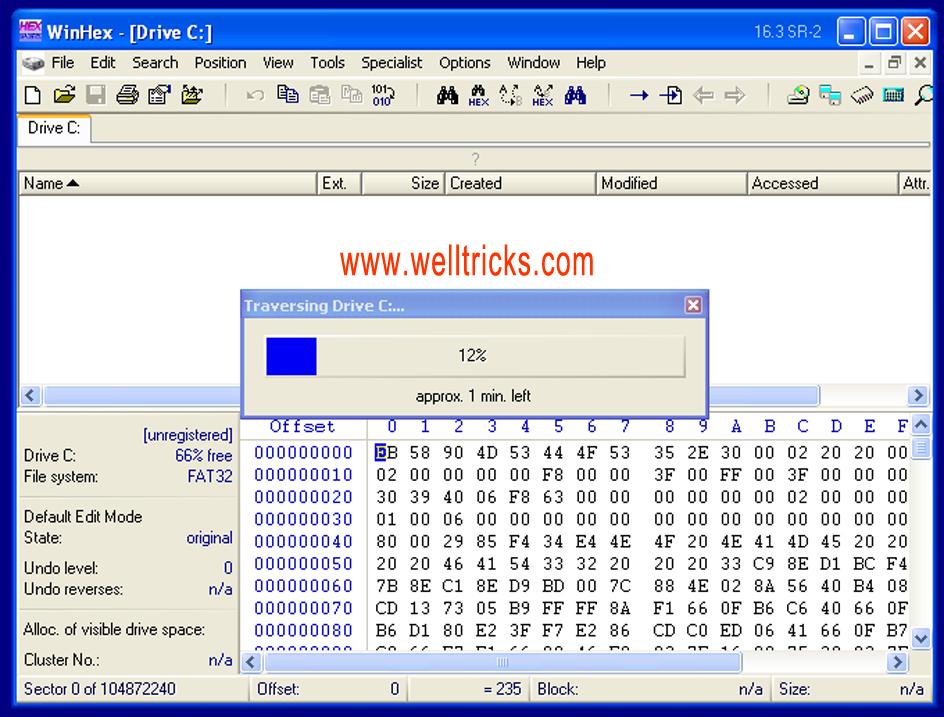Click the 12% traversal progress bar
The image size is (944, 717).
click(x=474, y=356)
